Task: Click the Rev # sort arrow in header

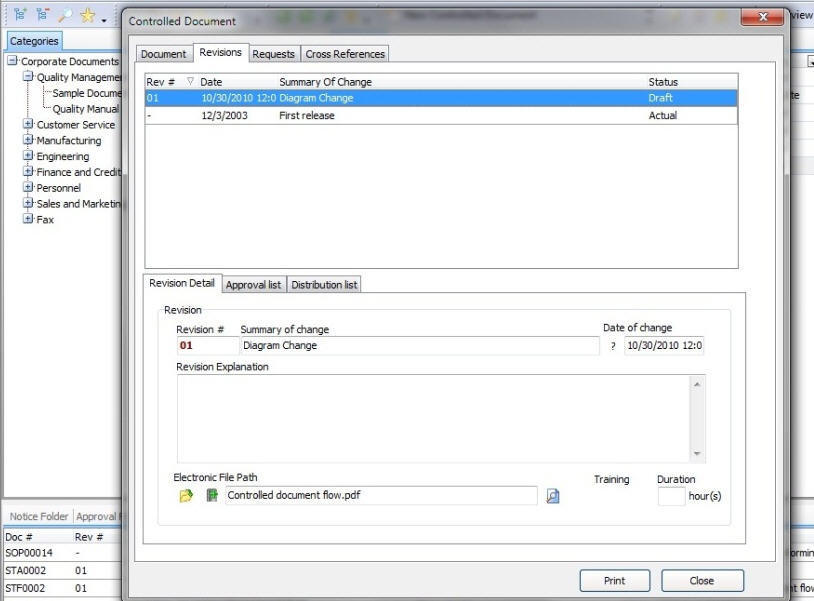Action: 190,81
